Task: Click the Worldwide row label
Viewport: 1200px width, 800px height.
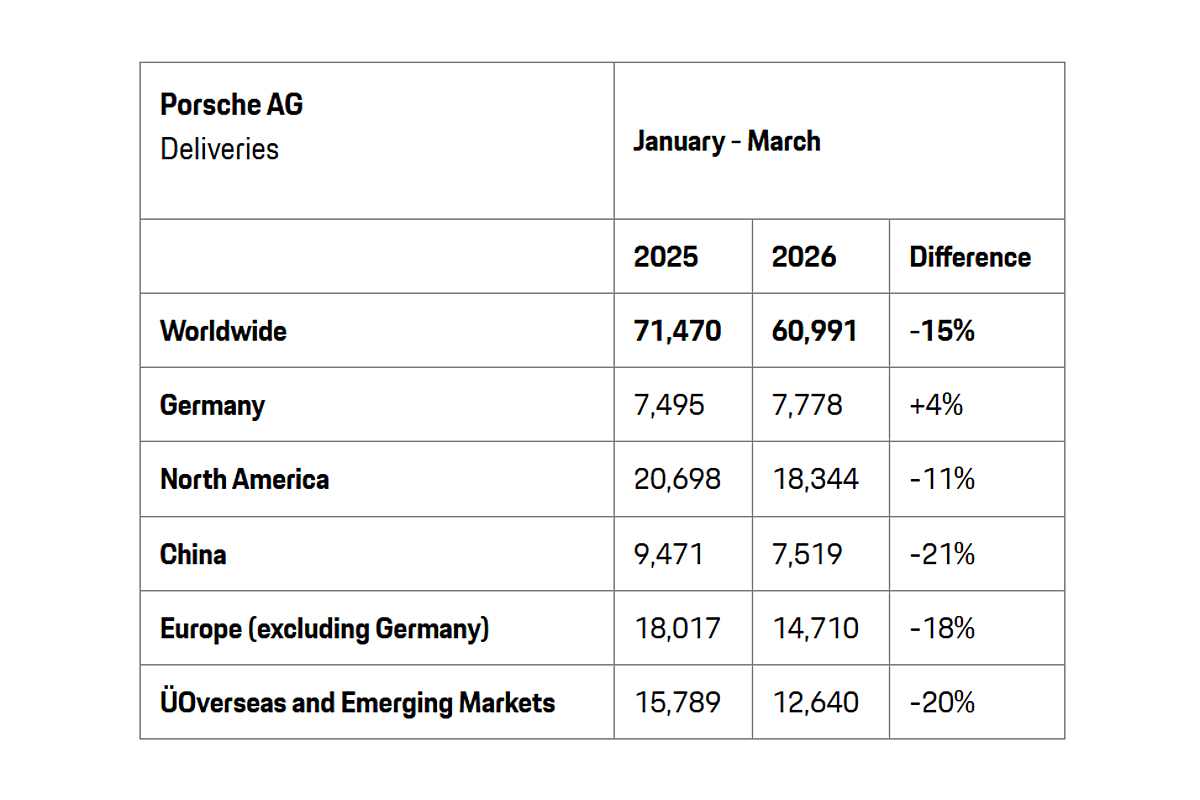Action: pyautogui.click(x=223, y=331)
